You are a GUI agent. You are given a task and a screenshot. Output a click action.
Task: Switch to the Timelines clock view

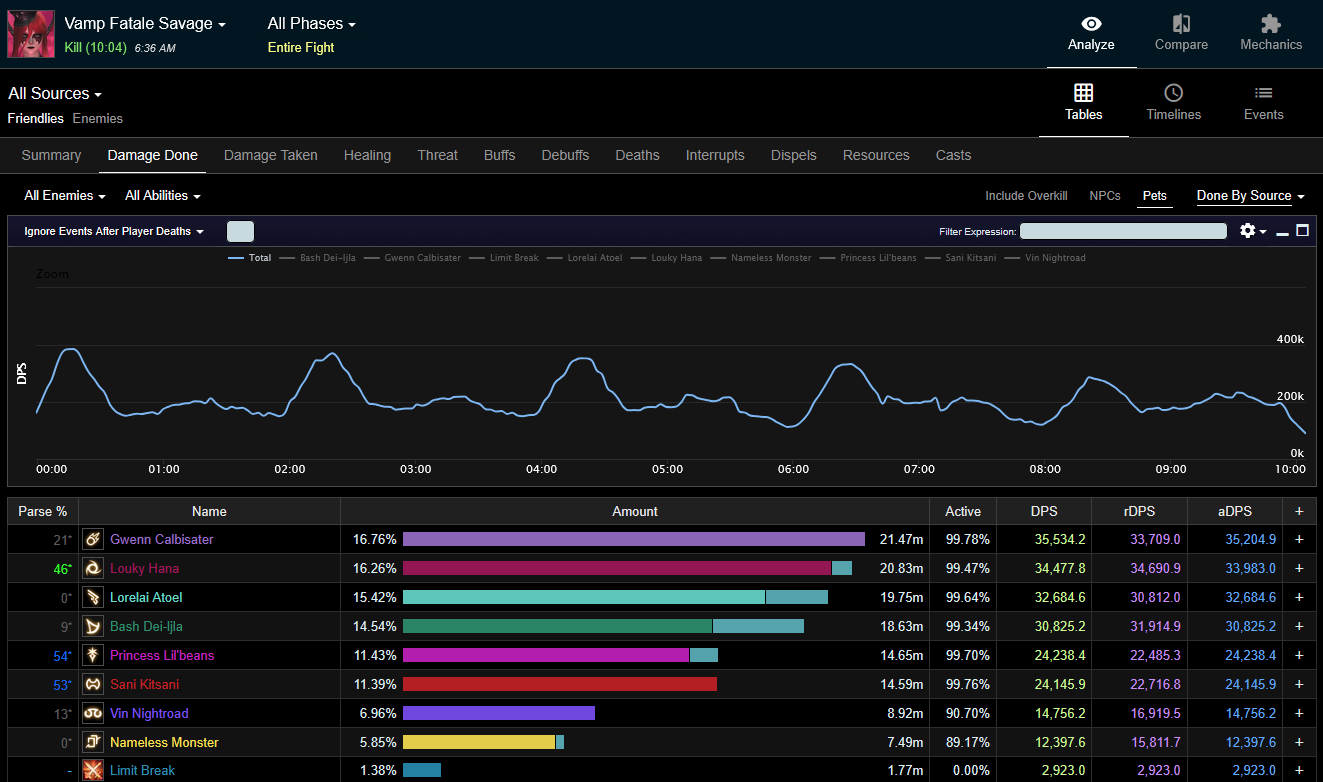point(1174,103)
